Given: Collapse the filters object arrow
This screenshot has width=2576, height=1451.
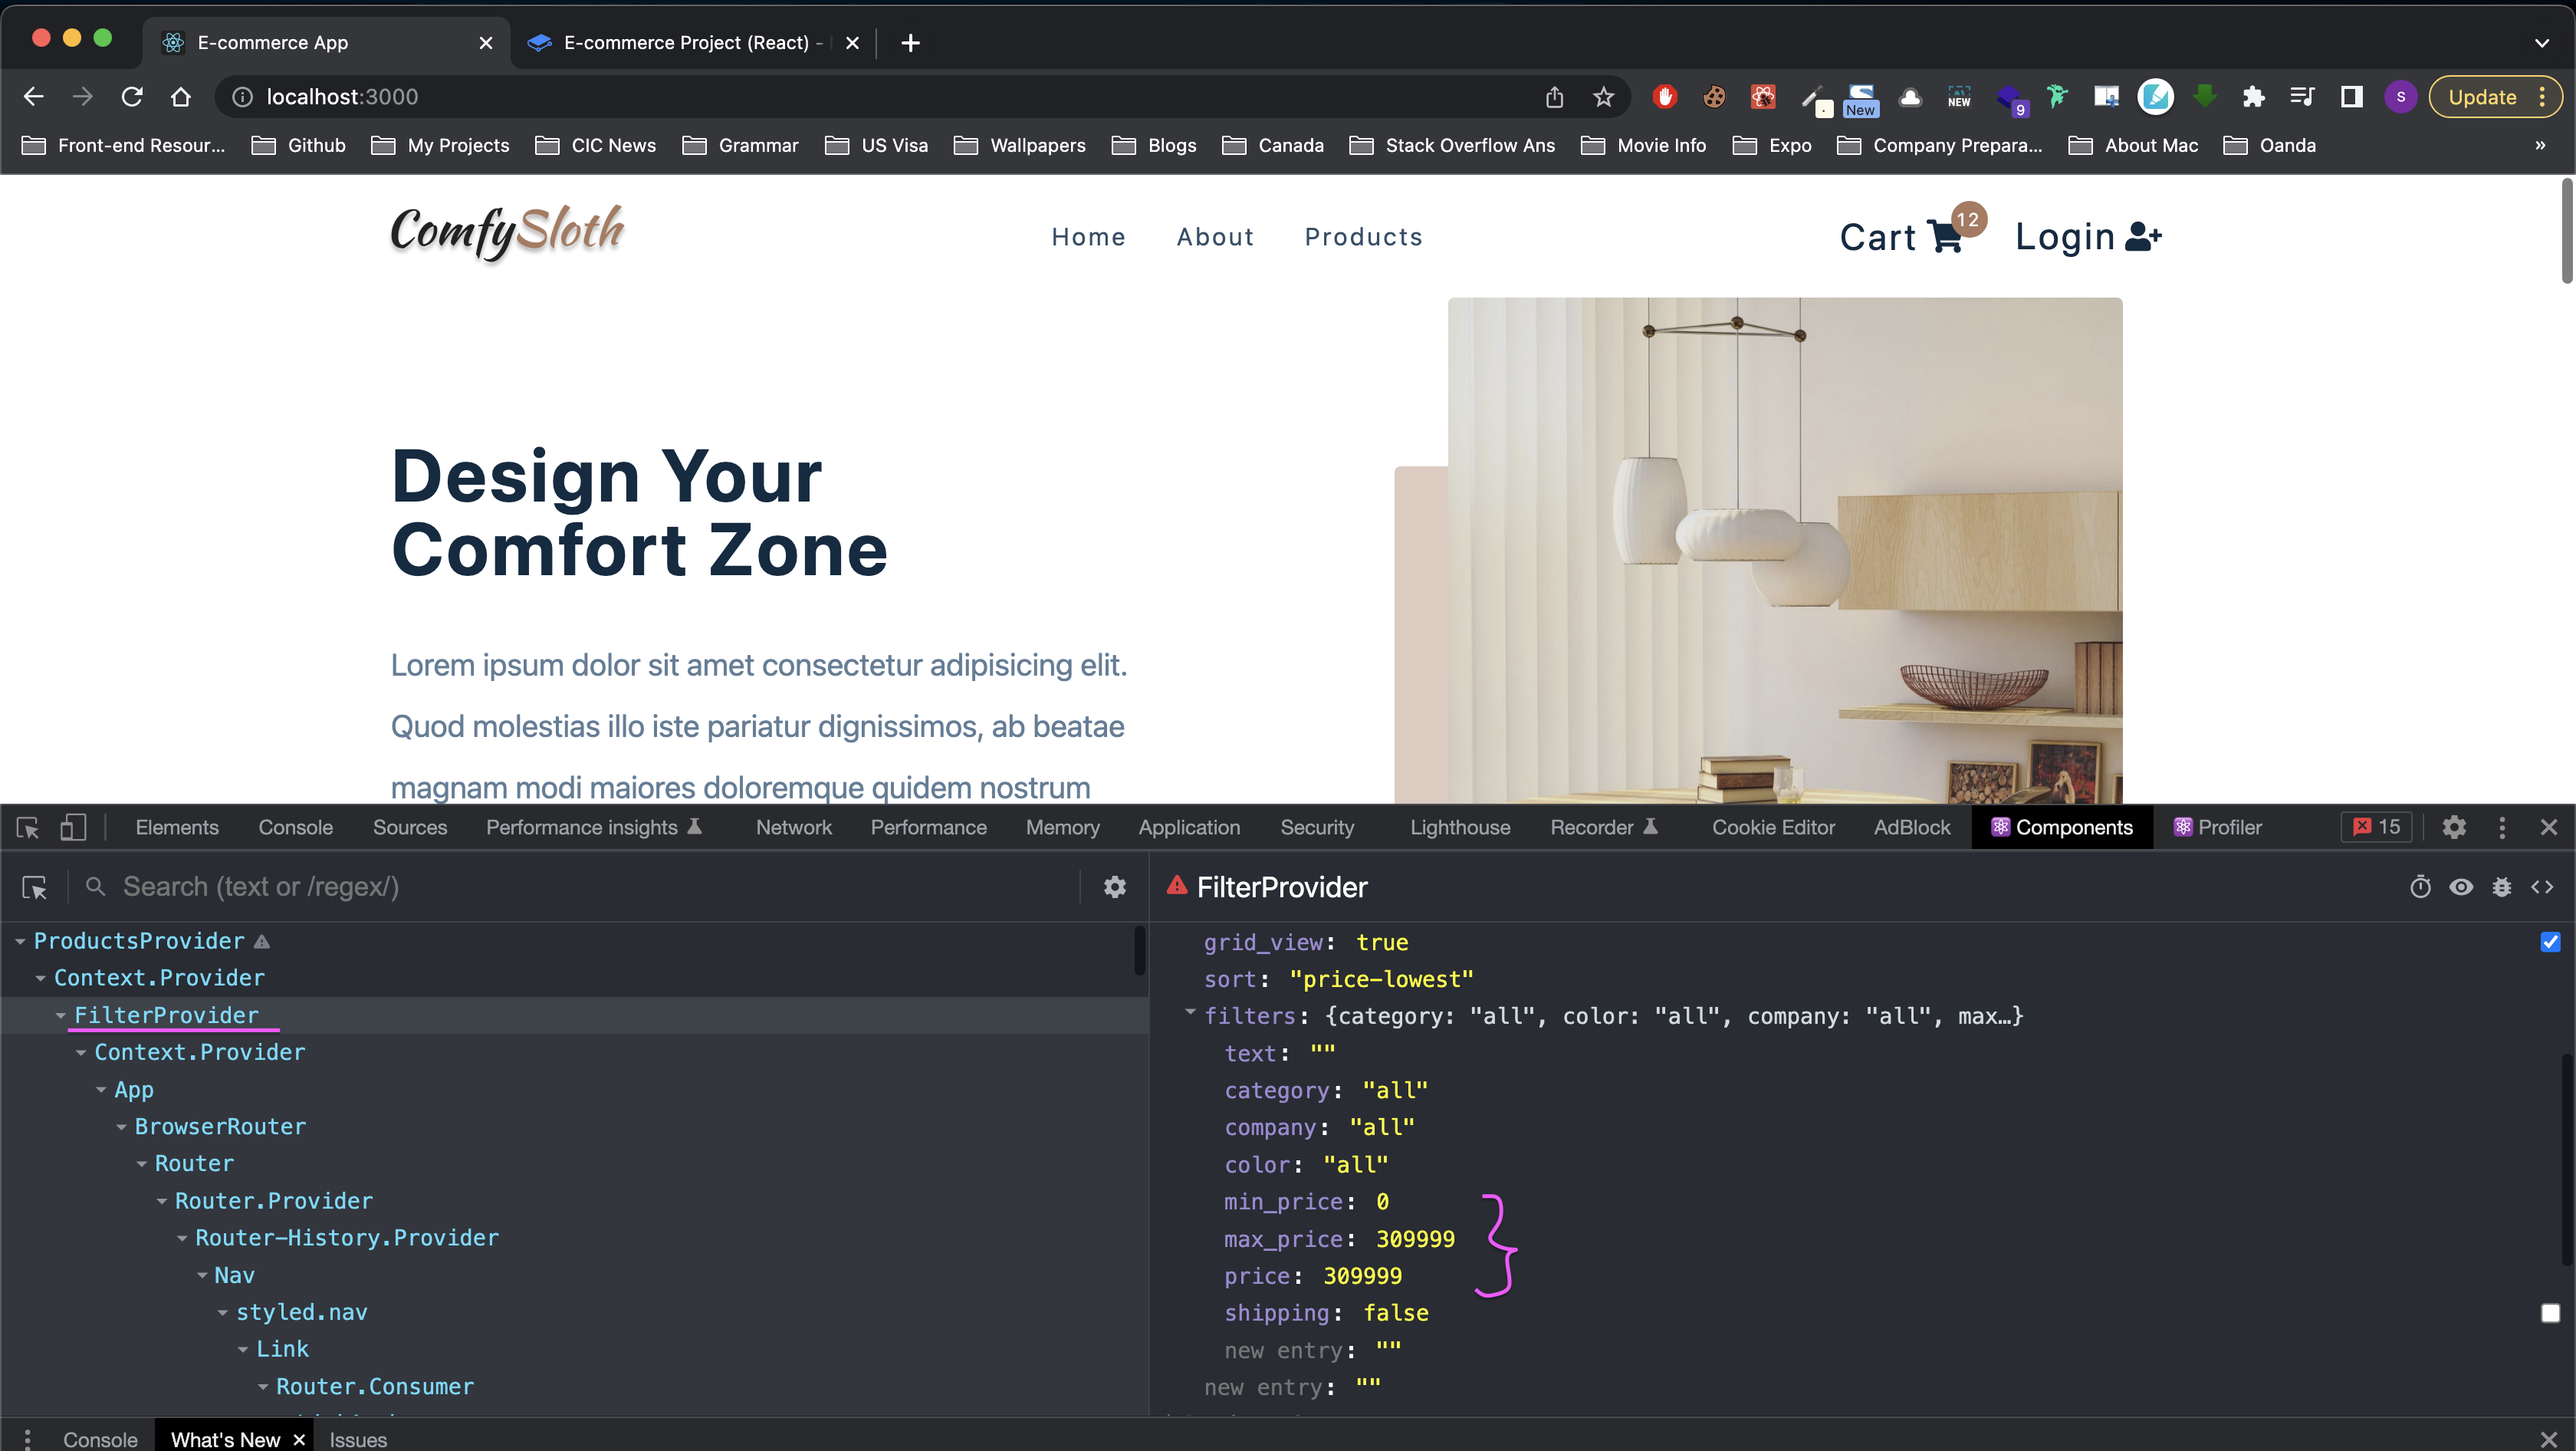Looking at the screenshot, I should (x=1190, y=1014).
